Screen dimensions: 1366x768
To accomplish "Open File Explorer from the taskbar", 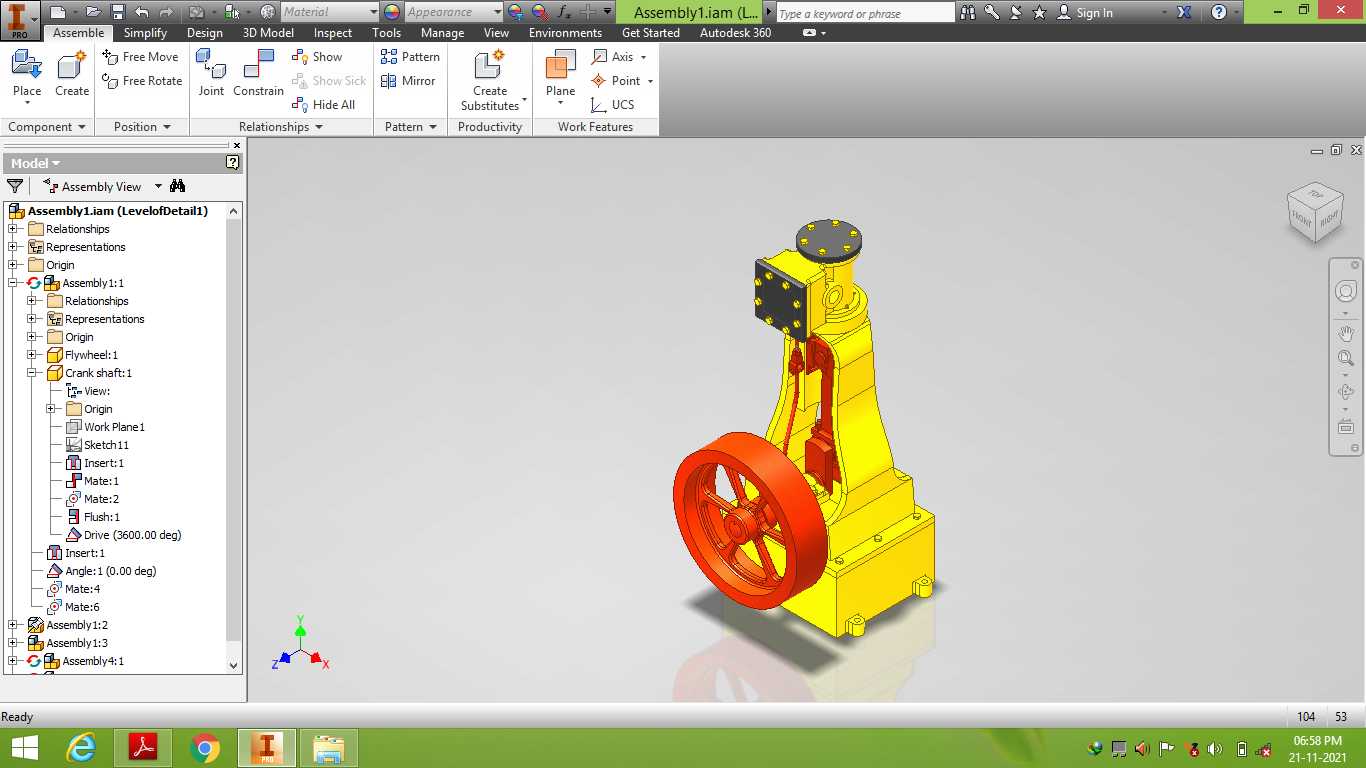I will point(329,748).
